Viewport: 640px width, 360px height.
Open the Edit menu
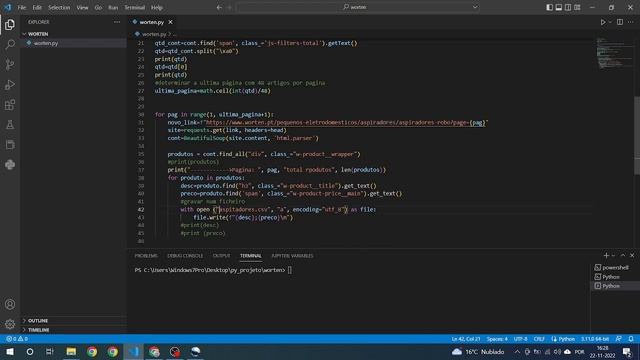coord(37,7)
